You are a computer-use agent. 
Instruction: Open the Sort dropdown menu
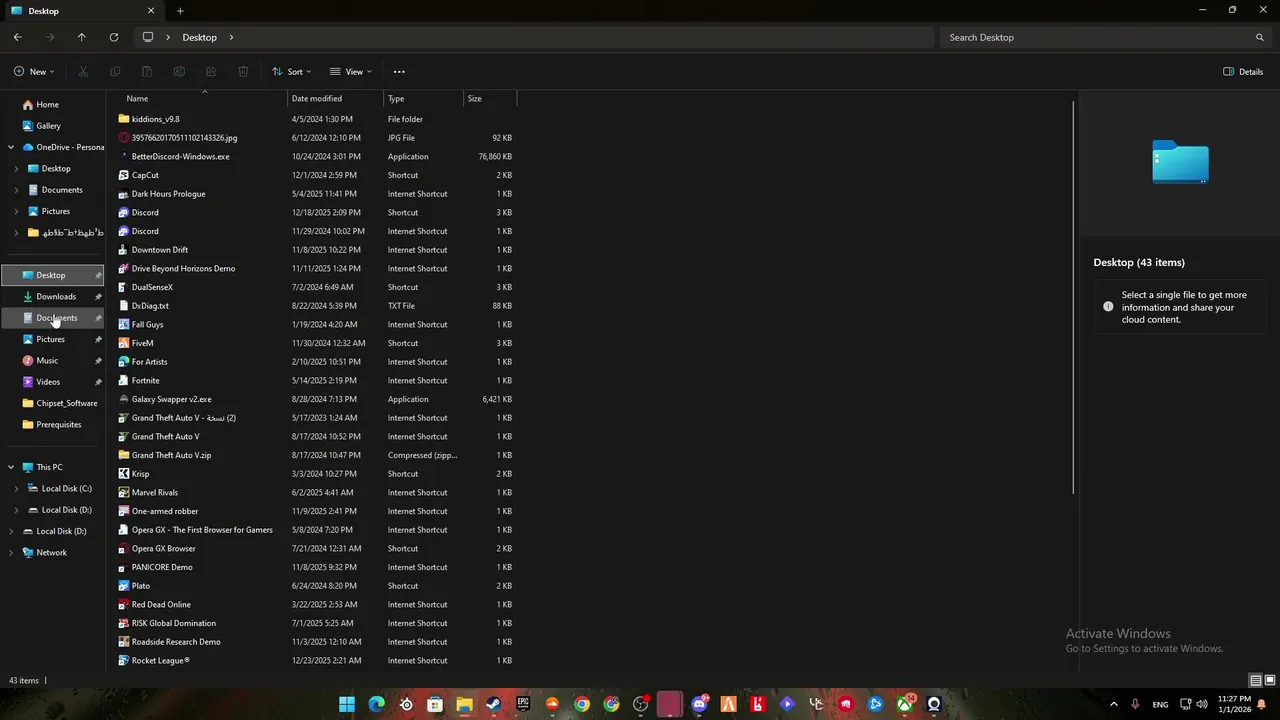pyautogui.click(x=291, y=72)
